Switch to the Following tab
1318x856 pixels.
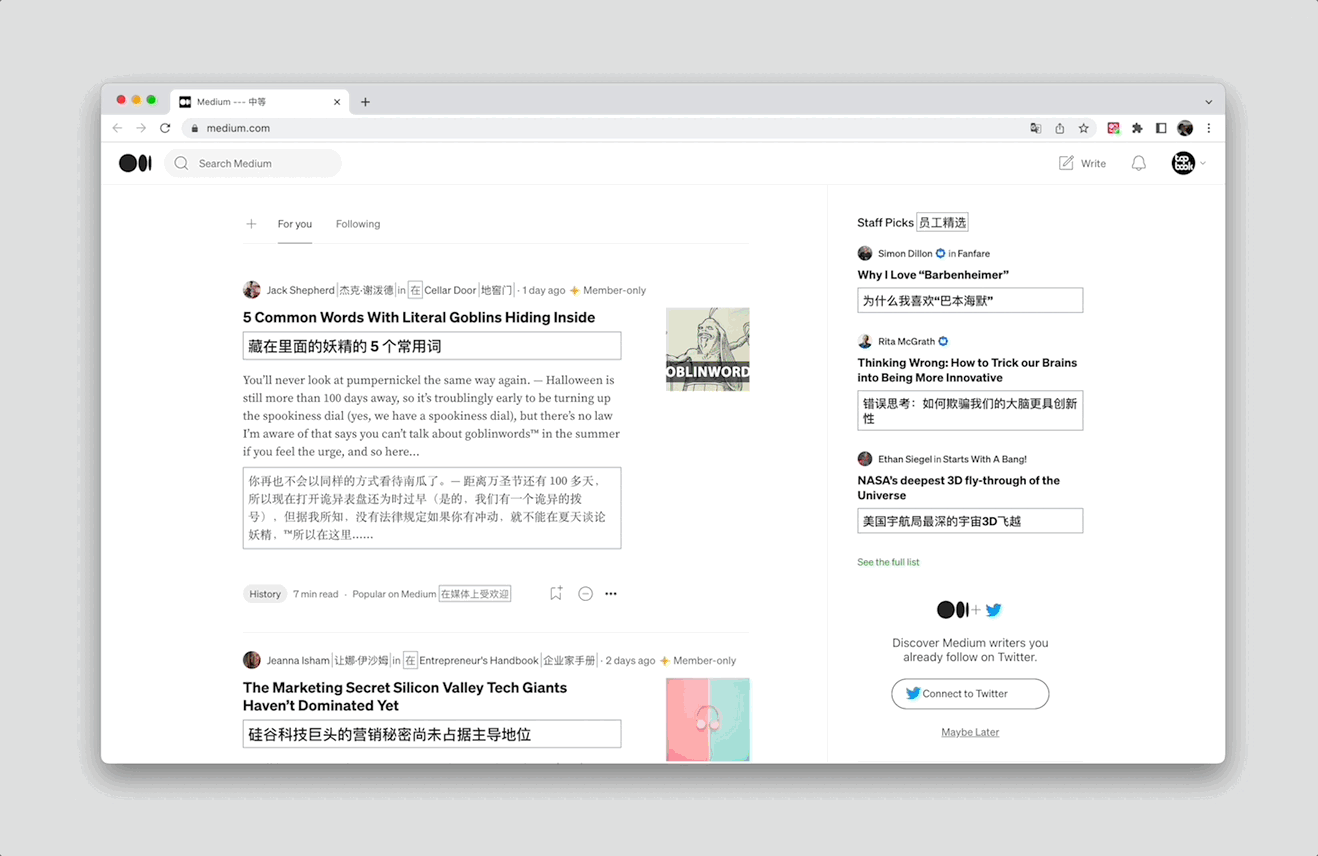(357, 224)
